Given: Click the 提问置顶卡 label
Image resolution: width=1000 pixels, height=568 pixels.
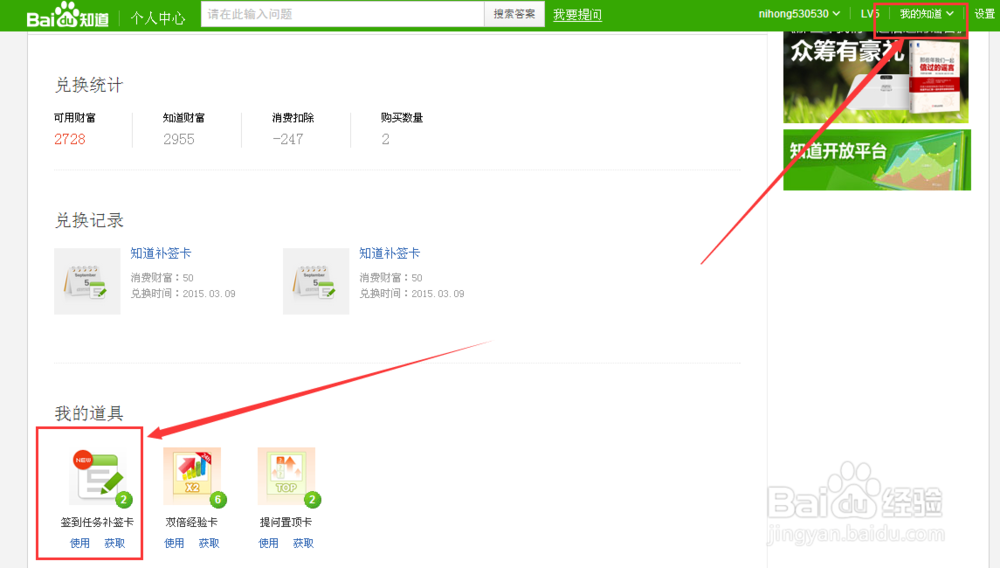Looking at the screenshot, I should [x=286, y=522].
